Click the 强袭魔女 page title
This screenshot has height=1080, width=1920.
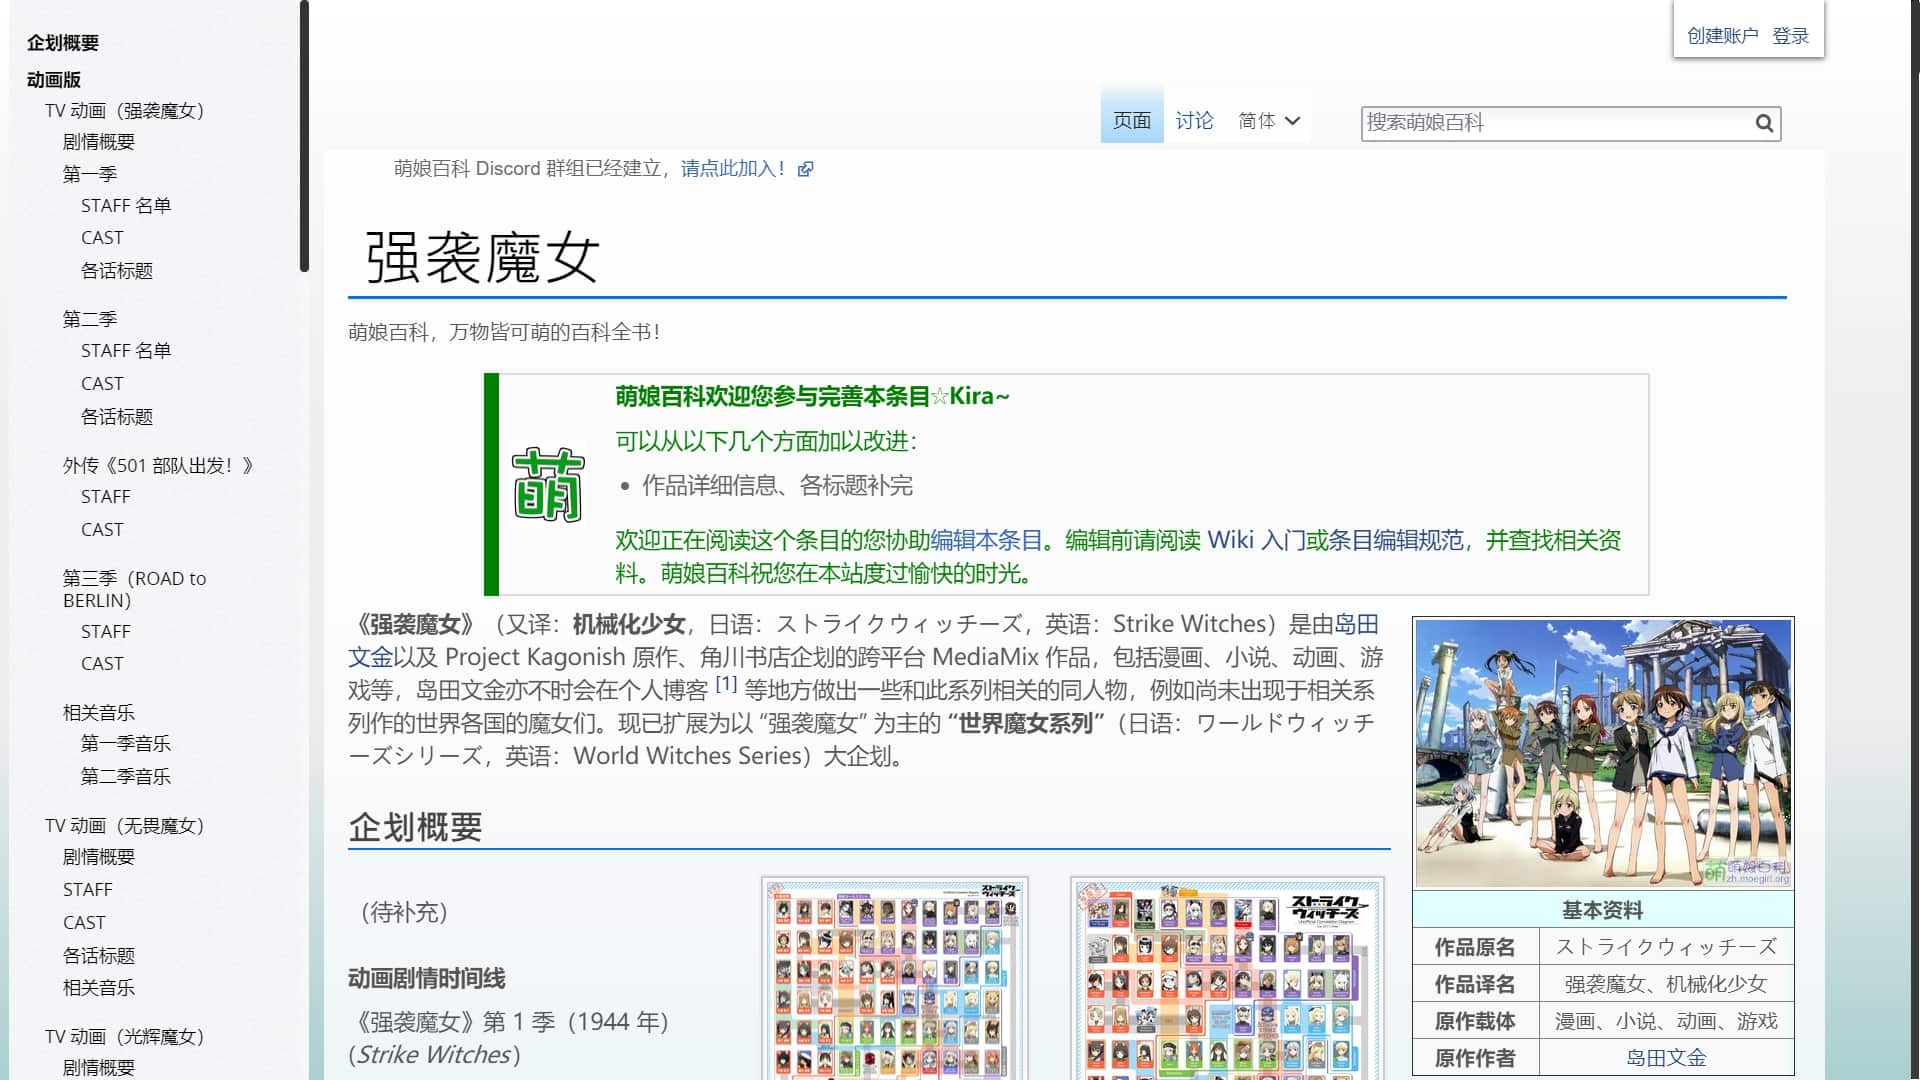point(482,258)
